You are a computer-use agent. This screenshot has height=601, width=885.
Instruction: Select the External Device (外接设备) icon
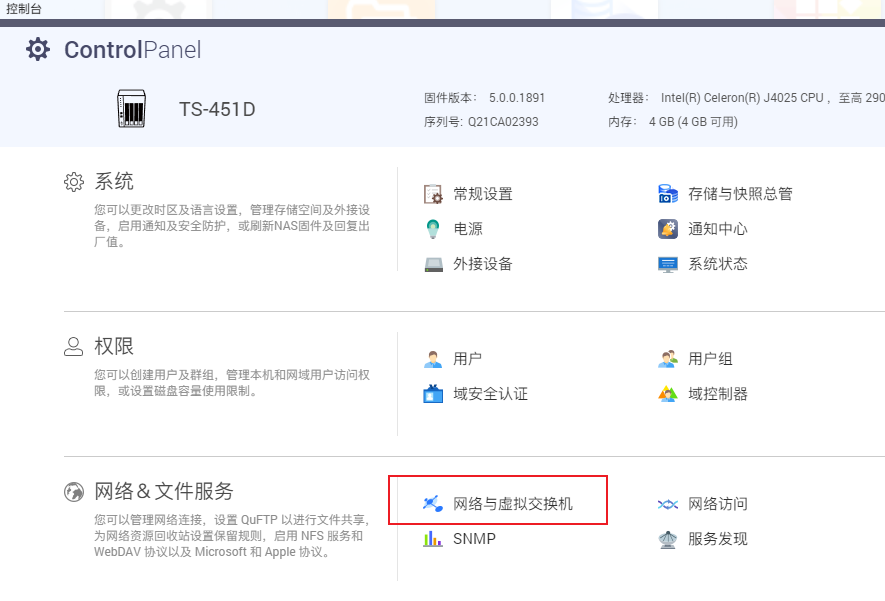tap(433, 264)
